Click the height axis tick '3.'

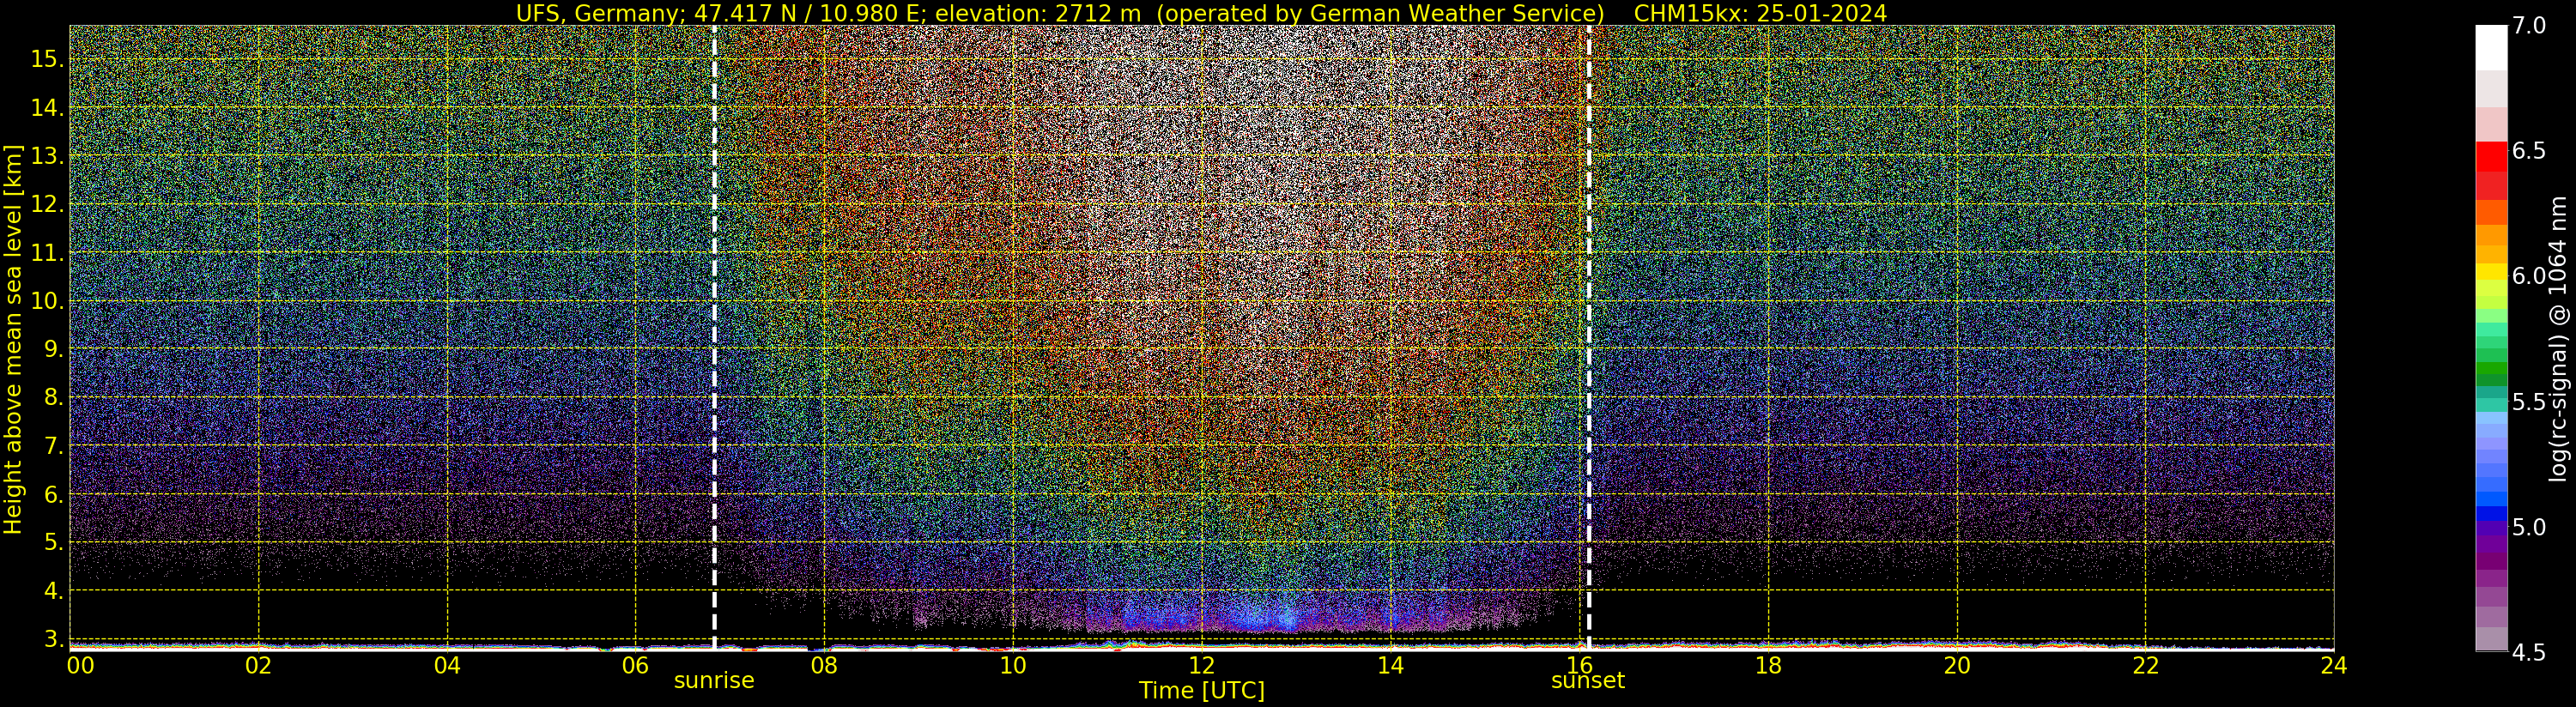coord(54,639)
